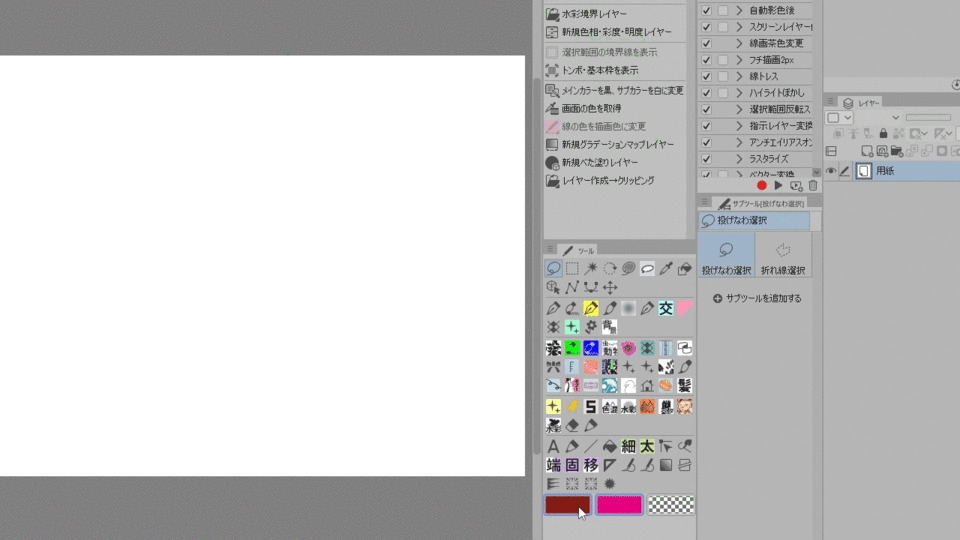Select the yellow highlighted pen tool
960x540 pixels.
[x=591, y=309]
